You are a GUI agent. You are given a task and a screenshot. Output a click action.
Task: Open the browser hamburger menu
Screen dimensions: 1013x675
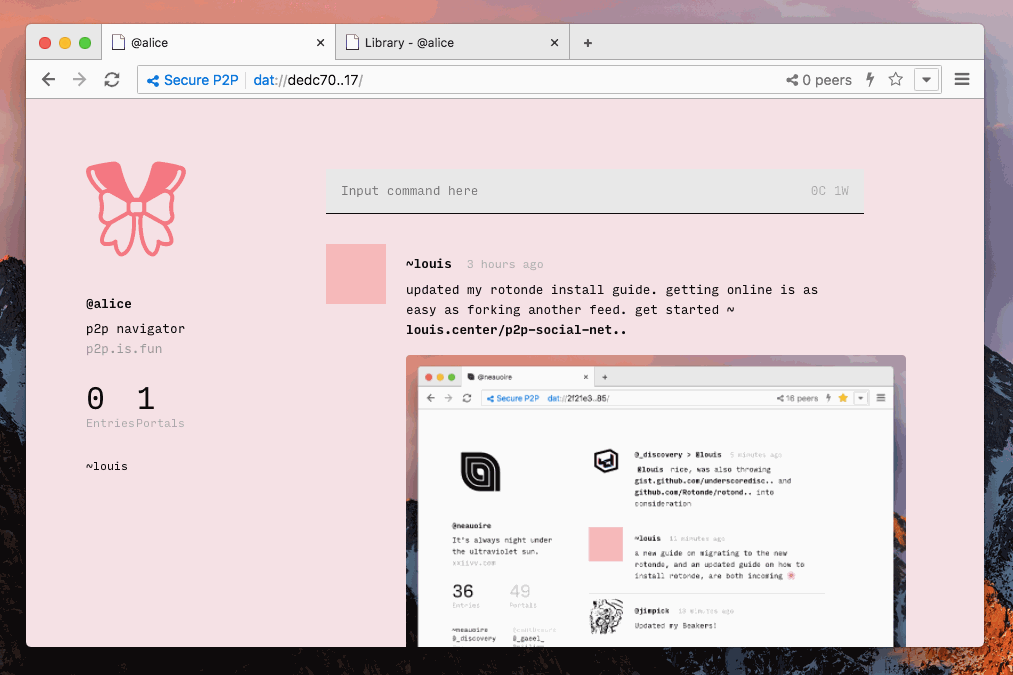tap(962, 79)
